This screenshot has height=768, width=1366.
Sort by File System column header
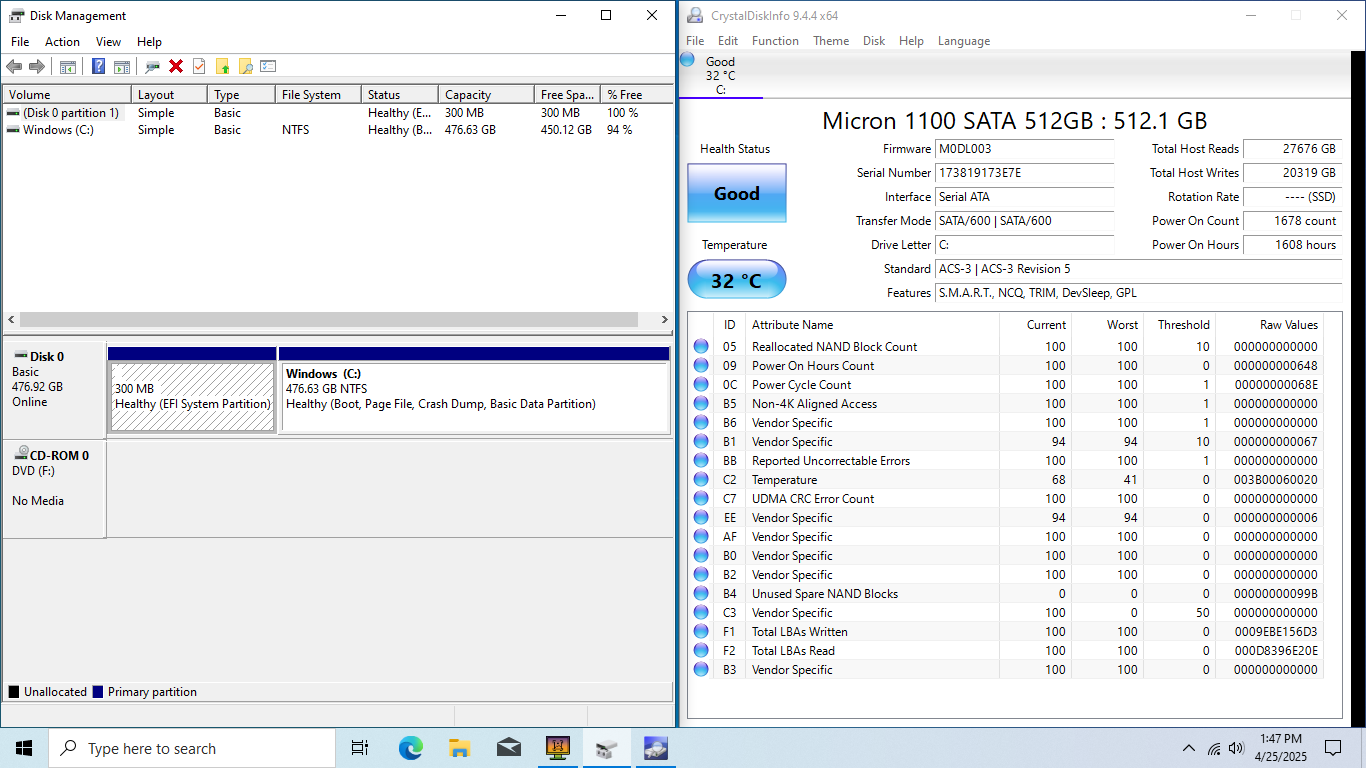318,95
